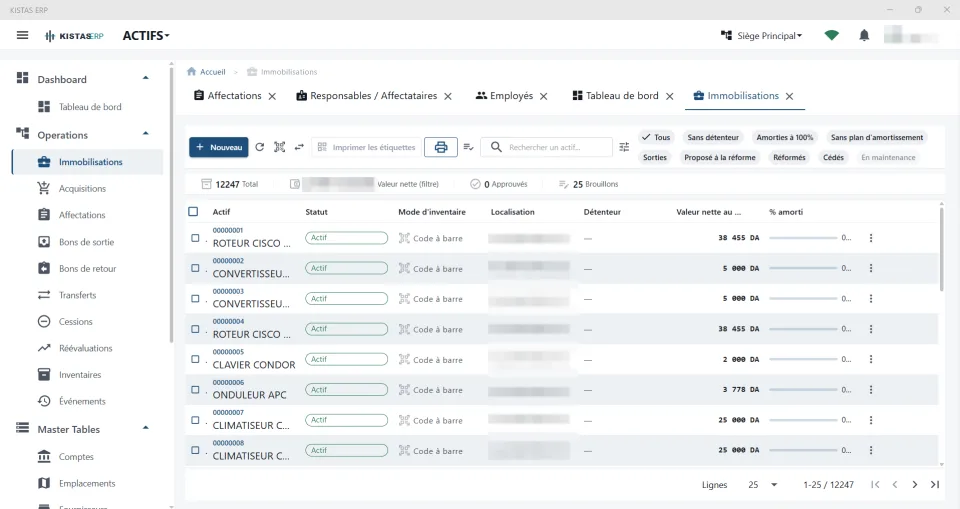Check the row 00000004 ROTEUR CISCO
The height and width of the screenshot is (509, 960).
(x=195, y=329)
